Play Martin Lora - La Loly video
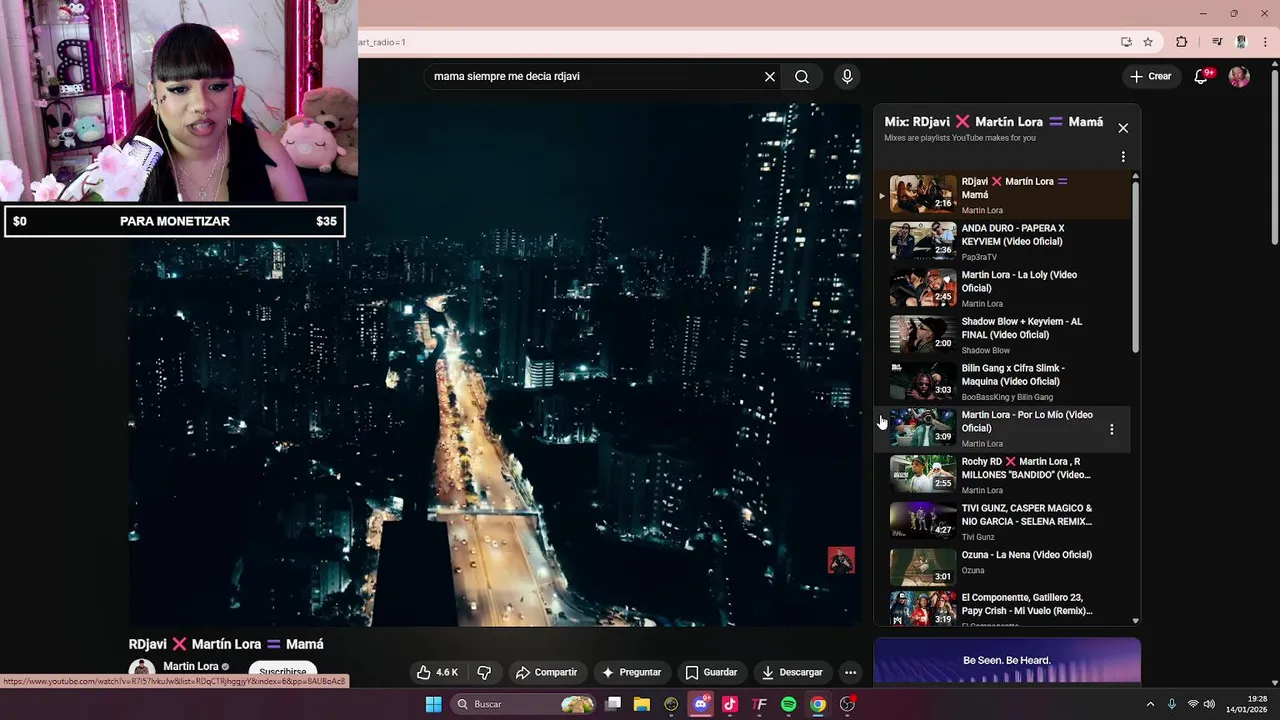Viewport: 1280px width, 720px height. (x=1005, y=288)
